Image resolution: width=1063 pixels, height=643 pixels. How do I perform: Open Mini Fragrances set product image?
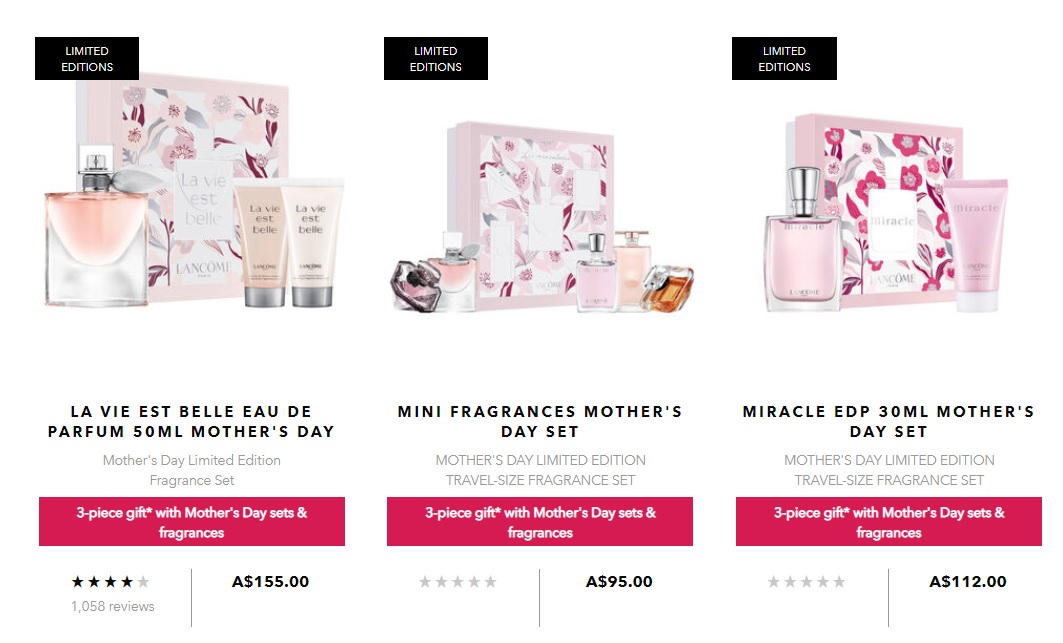point(541,217)
